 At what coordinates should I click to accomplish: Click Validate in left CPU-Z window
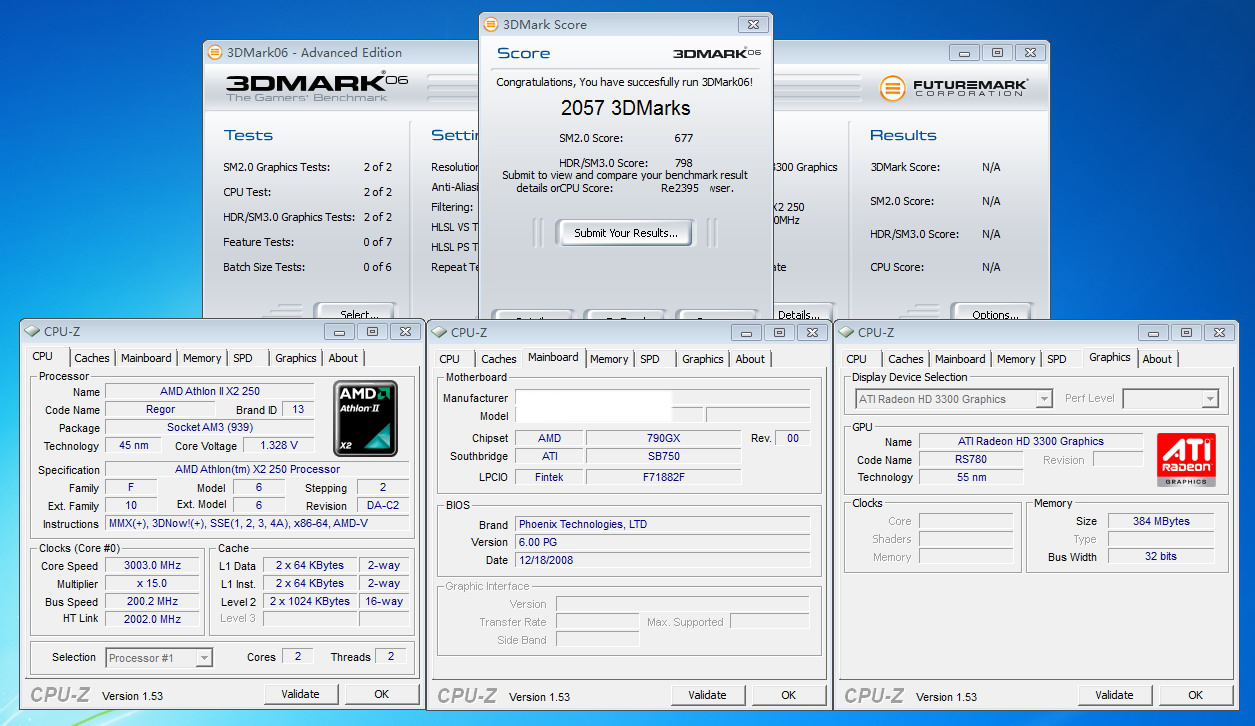(x=300, y=694)
